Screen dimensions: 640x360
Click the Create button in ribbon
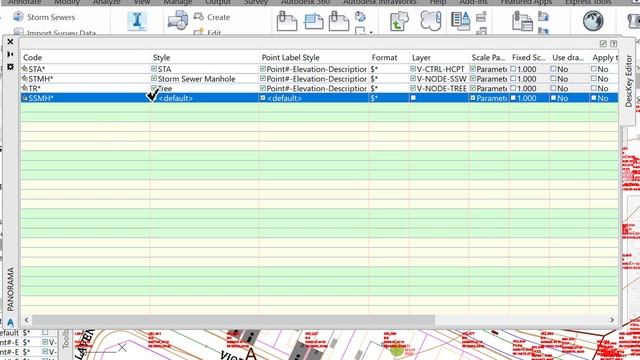212,17
